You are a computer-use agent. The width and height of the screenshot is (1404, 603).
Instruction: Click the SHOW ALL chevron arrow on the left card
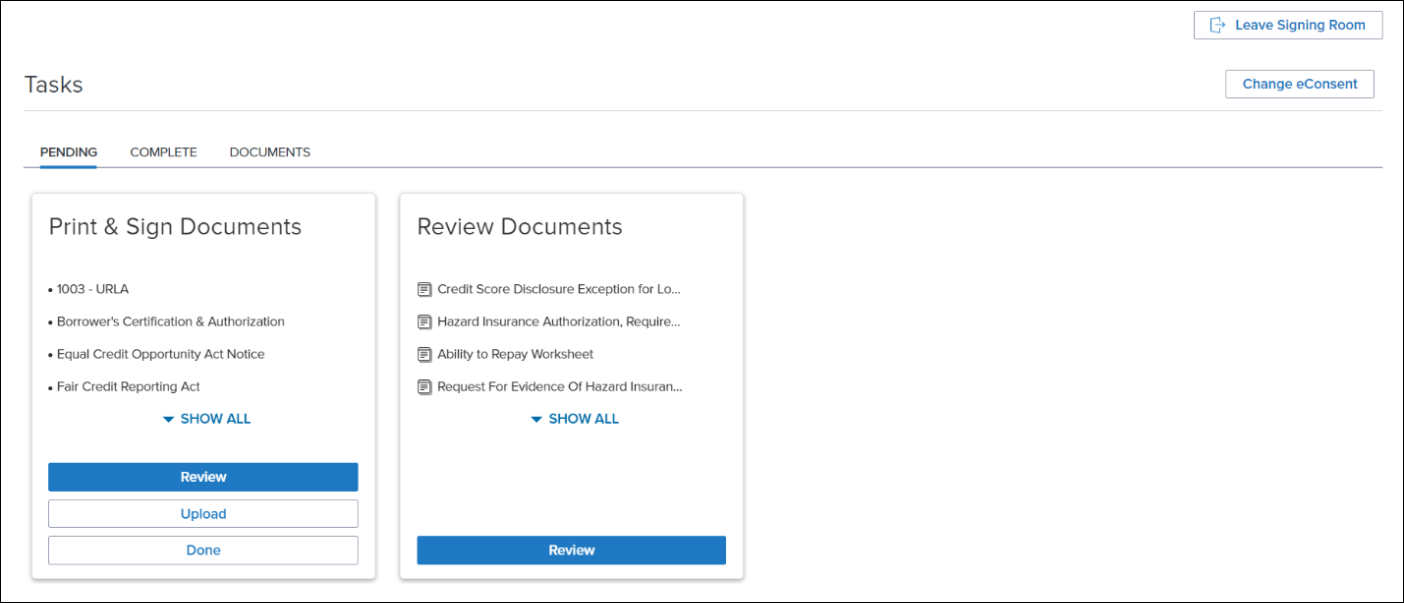(168, 419)
